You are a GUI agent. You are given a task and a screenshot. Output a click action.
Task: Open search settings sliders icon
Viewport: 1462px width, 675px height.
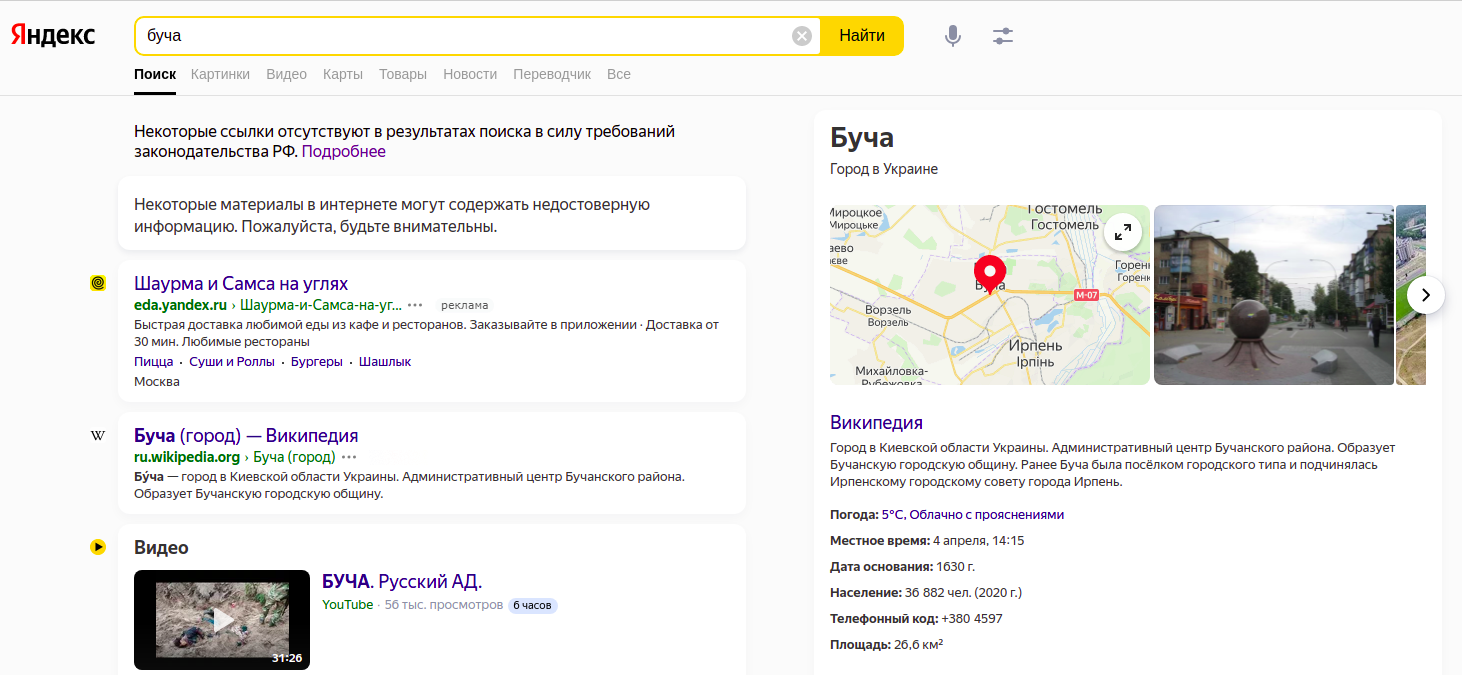point(1003,36)
